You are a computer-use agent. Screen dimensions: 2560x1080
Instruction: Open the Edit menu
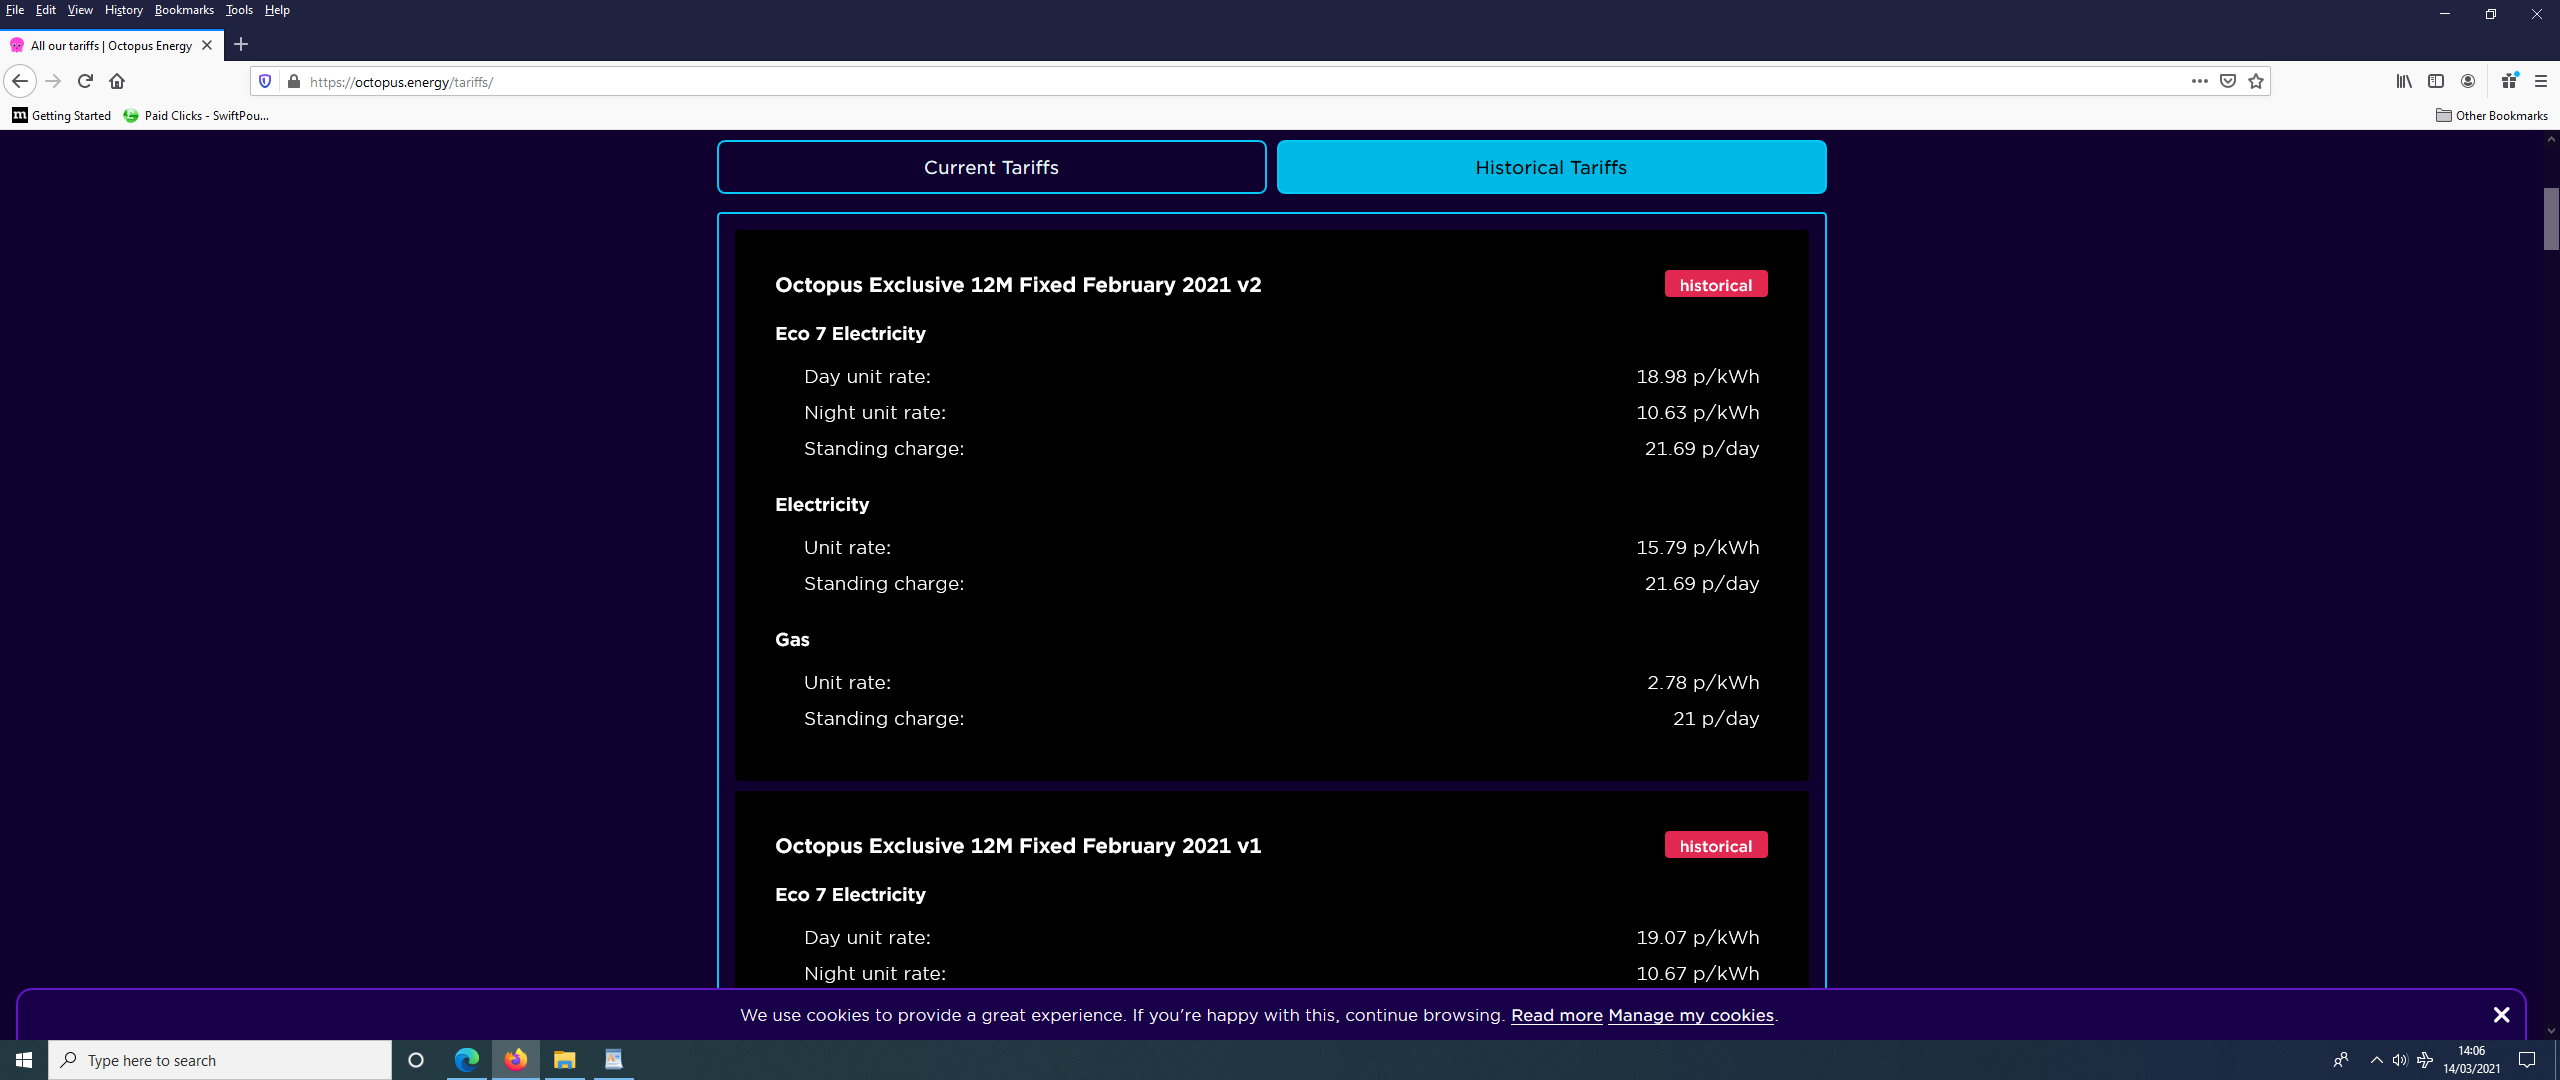point(46,10)
